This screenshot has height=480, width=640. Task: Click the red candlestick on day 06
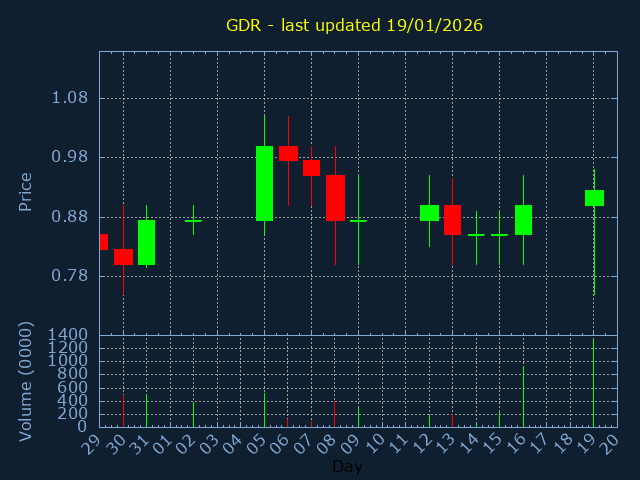point(288,153)
